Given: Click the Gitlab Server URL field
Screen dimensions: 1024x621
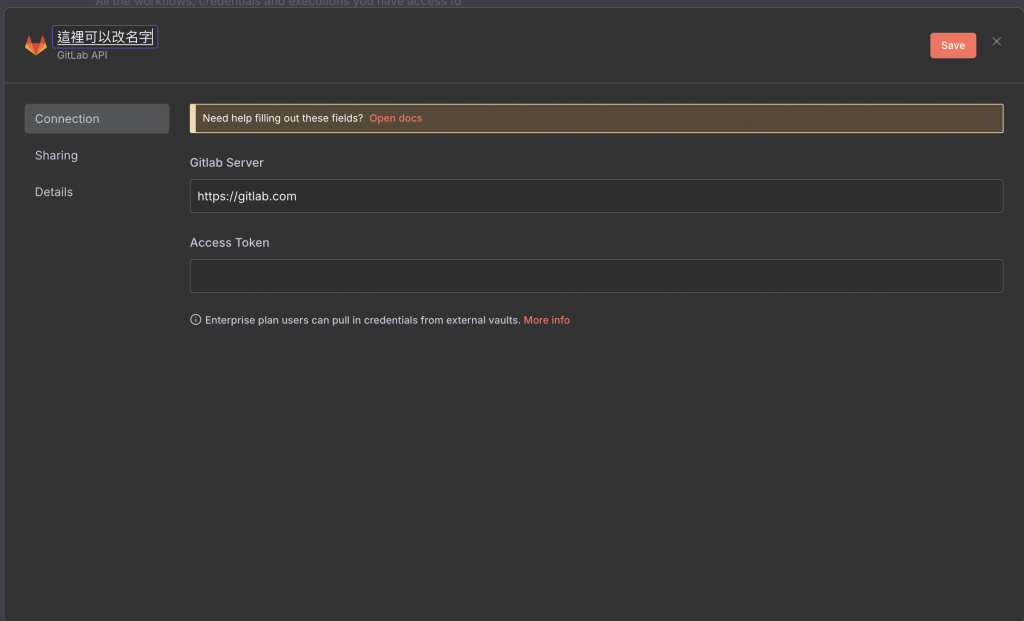Looking at the screenshot, I should [x=596, y=196].
